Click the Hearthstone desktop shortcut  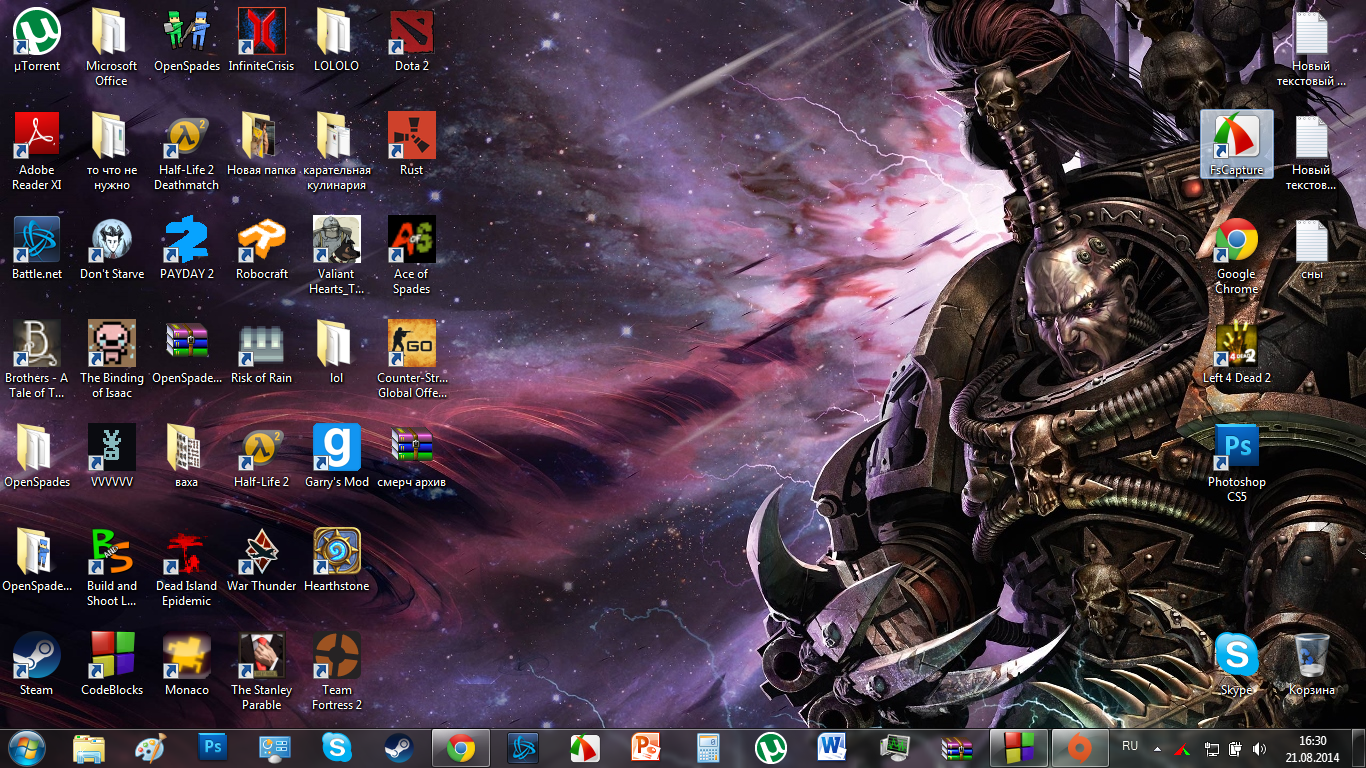tap(337, 553)
